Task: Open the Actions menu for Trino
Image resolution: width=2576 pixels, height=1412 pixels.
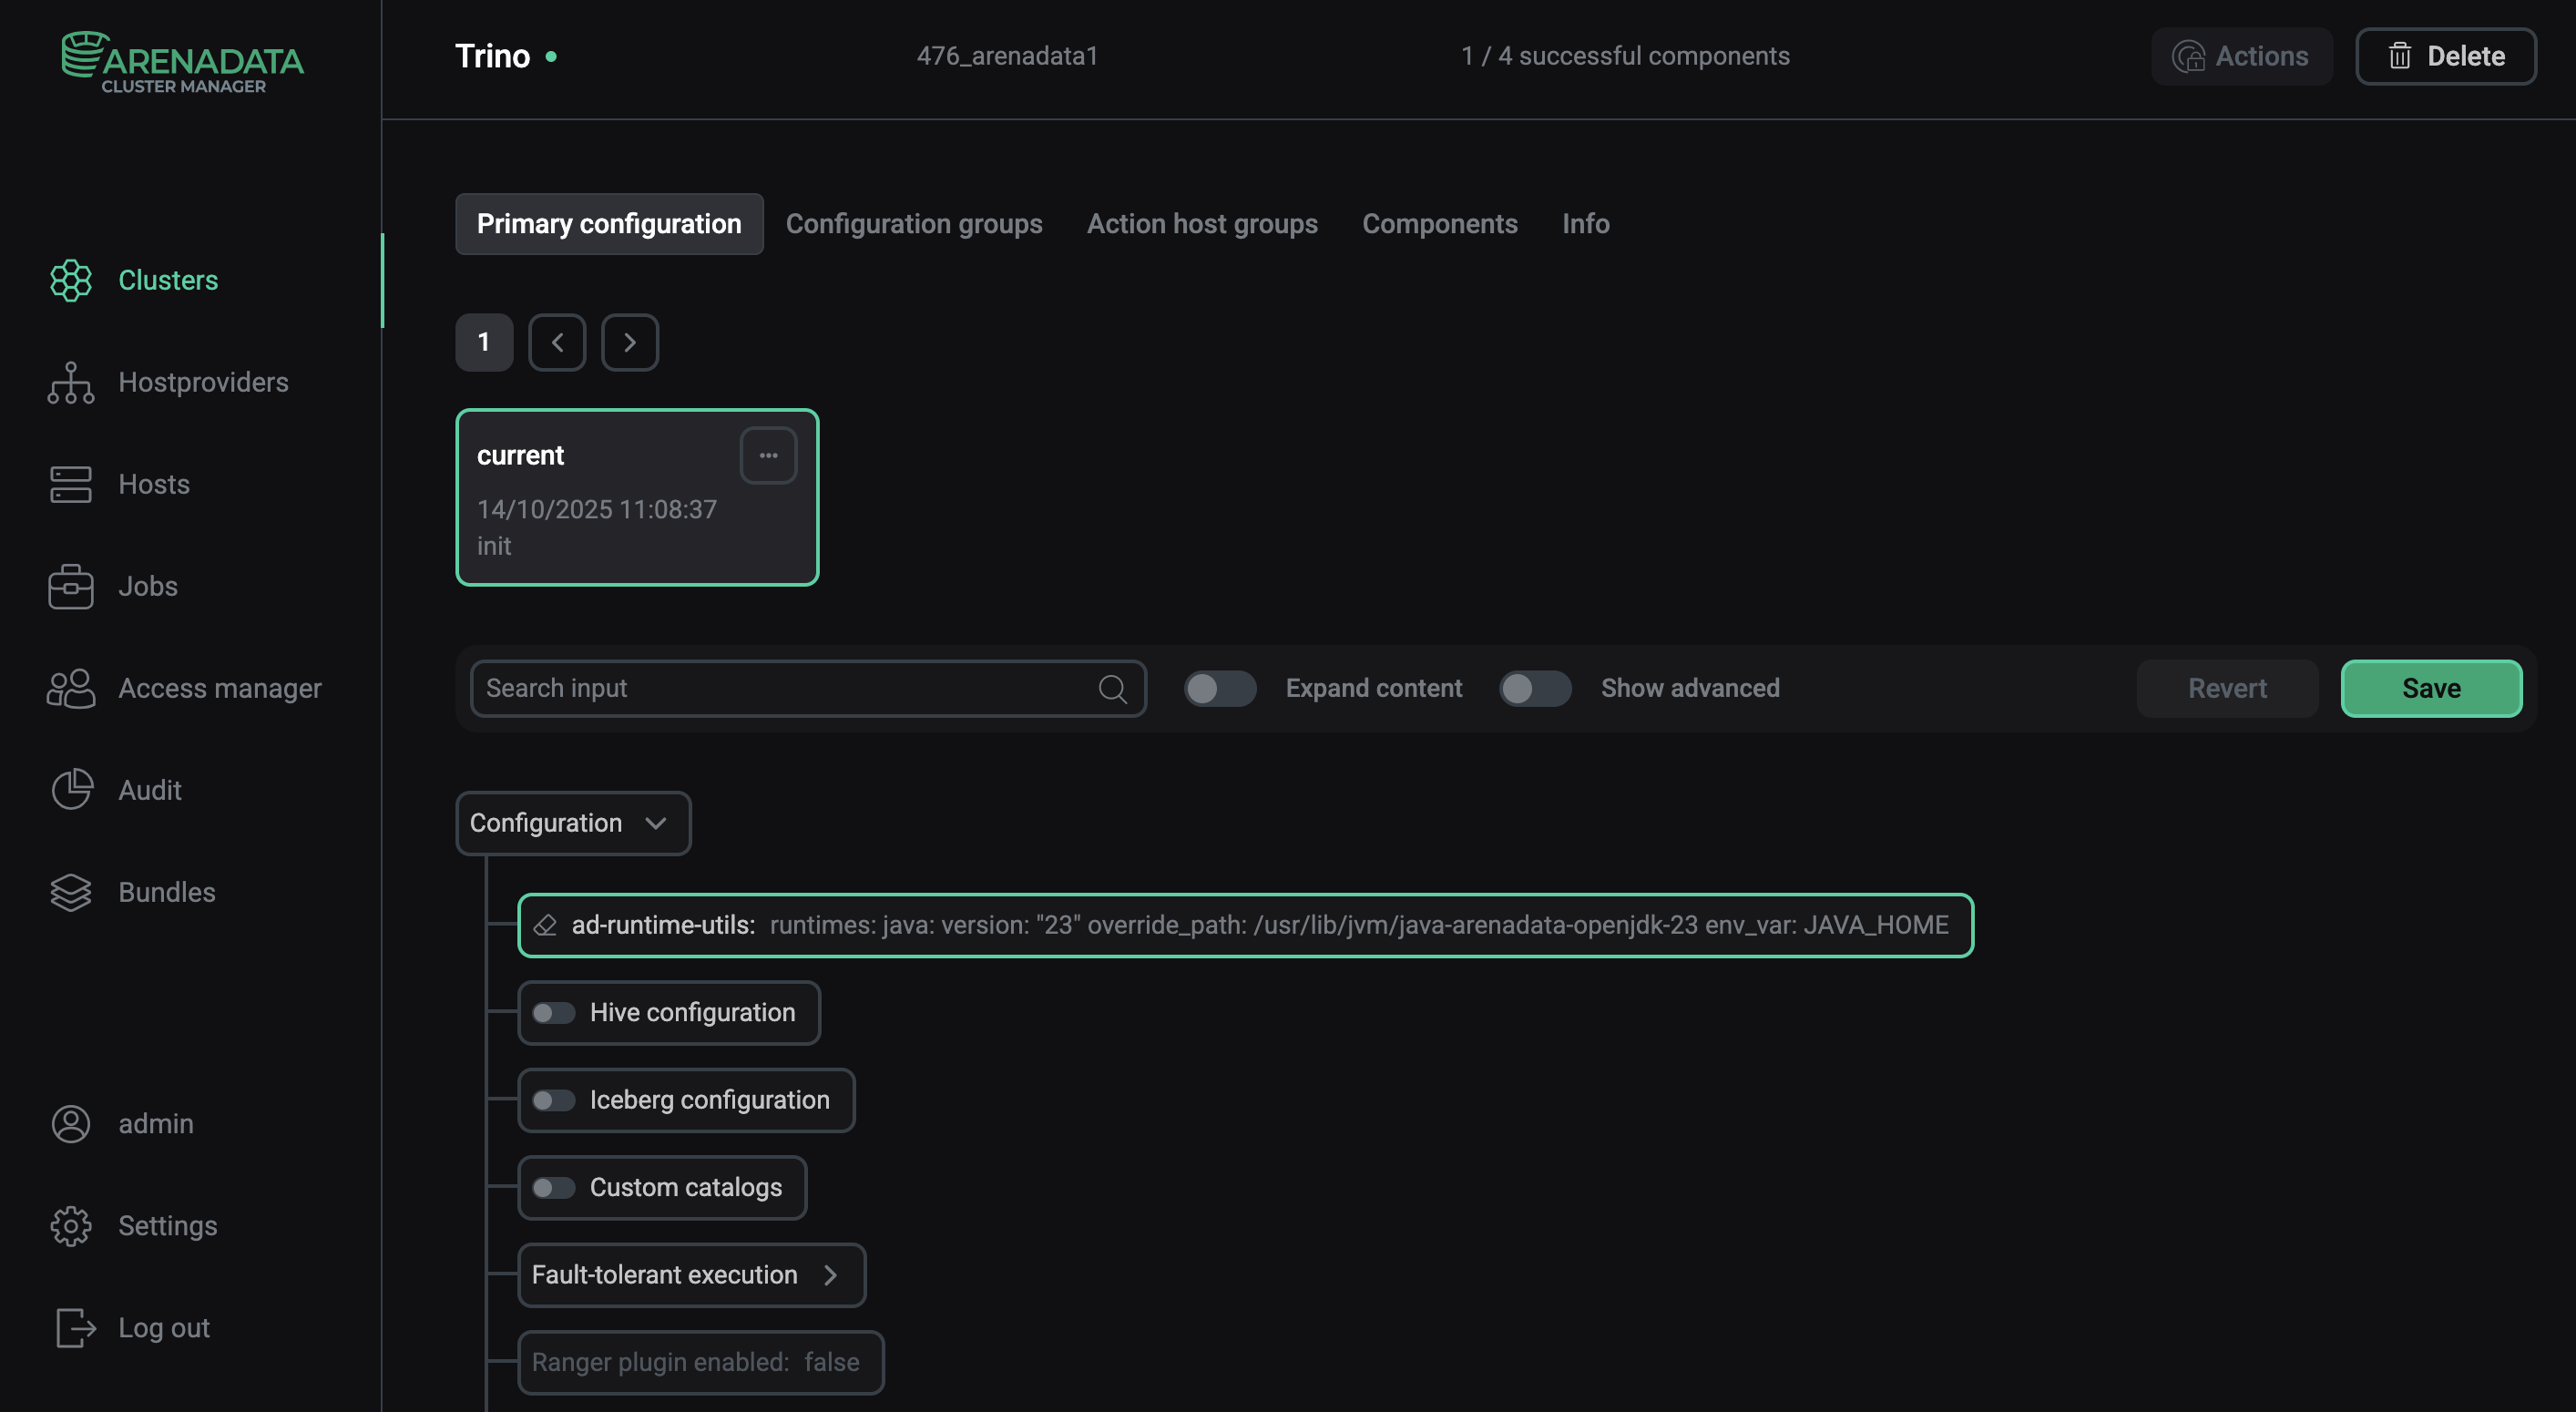Action: (2242, 56)
